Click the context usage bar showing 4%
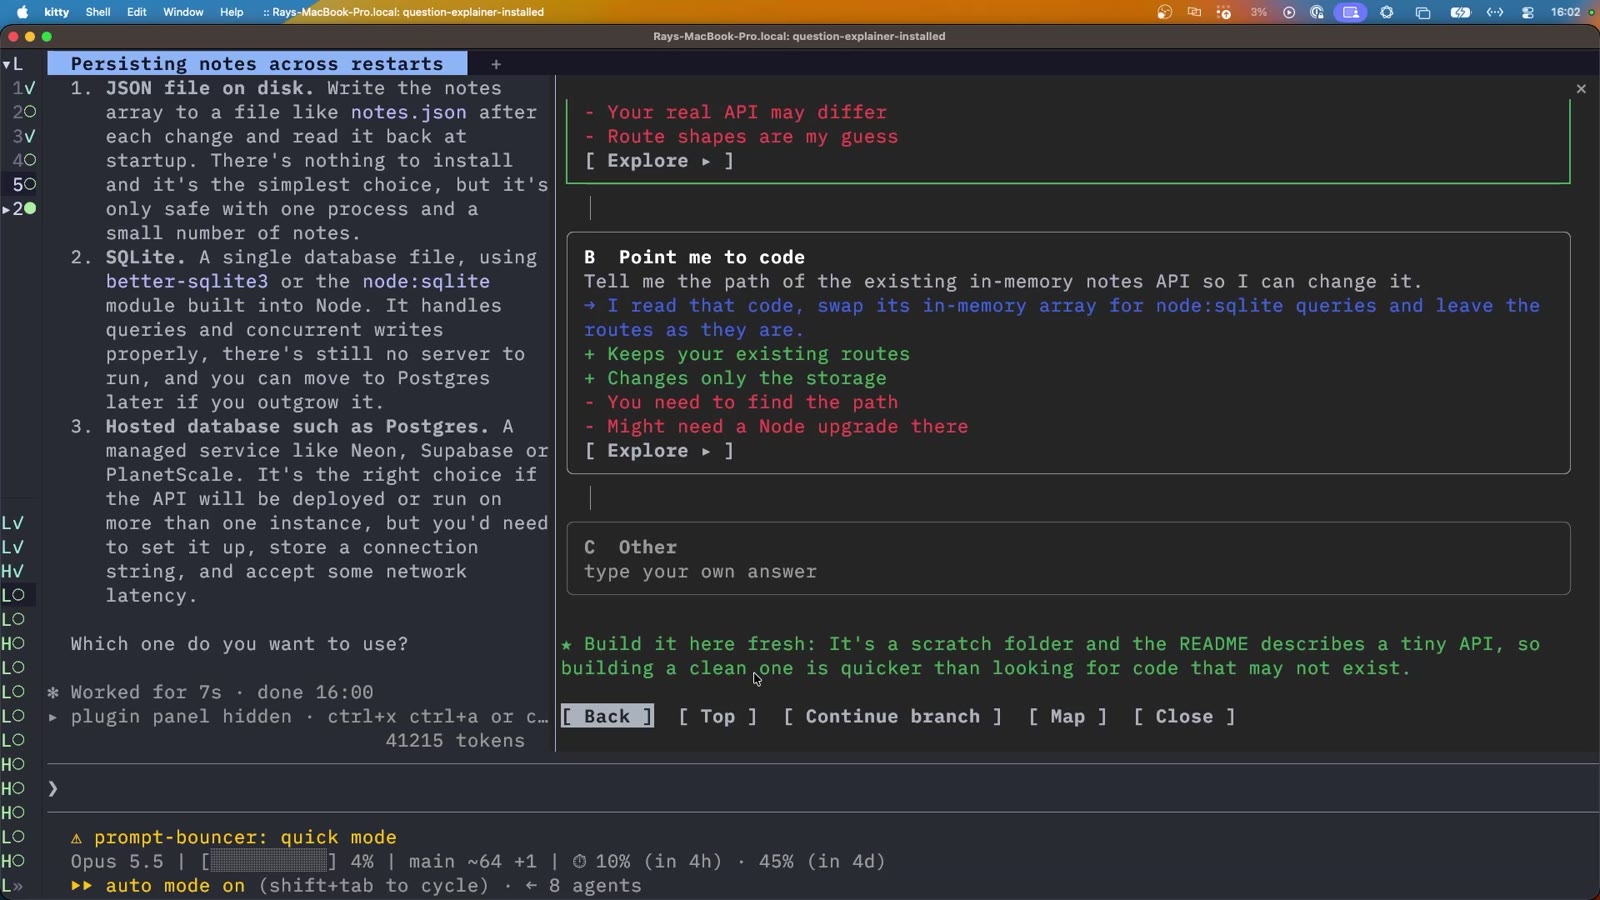Screen dimensions: 1600x900 tap(269, 862)
